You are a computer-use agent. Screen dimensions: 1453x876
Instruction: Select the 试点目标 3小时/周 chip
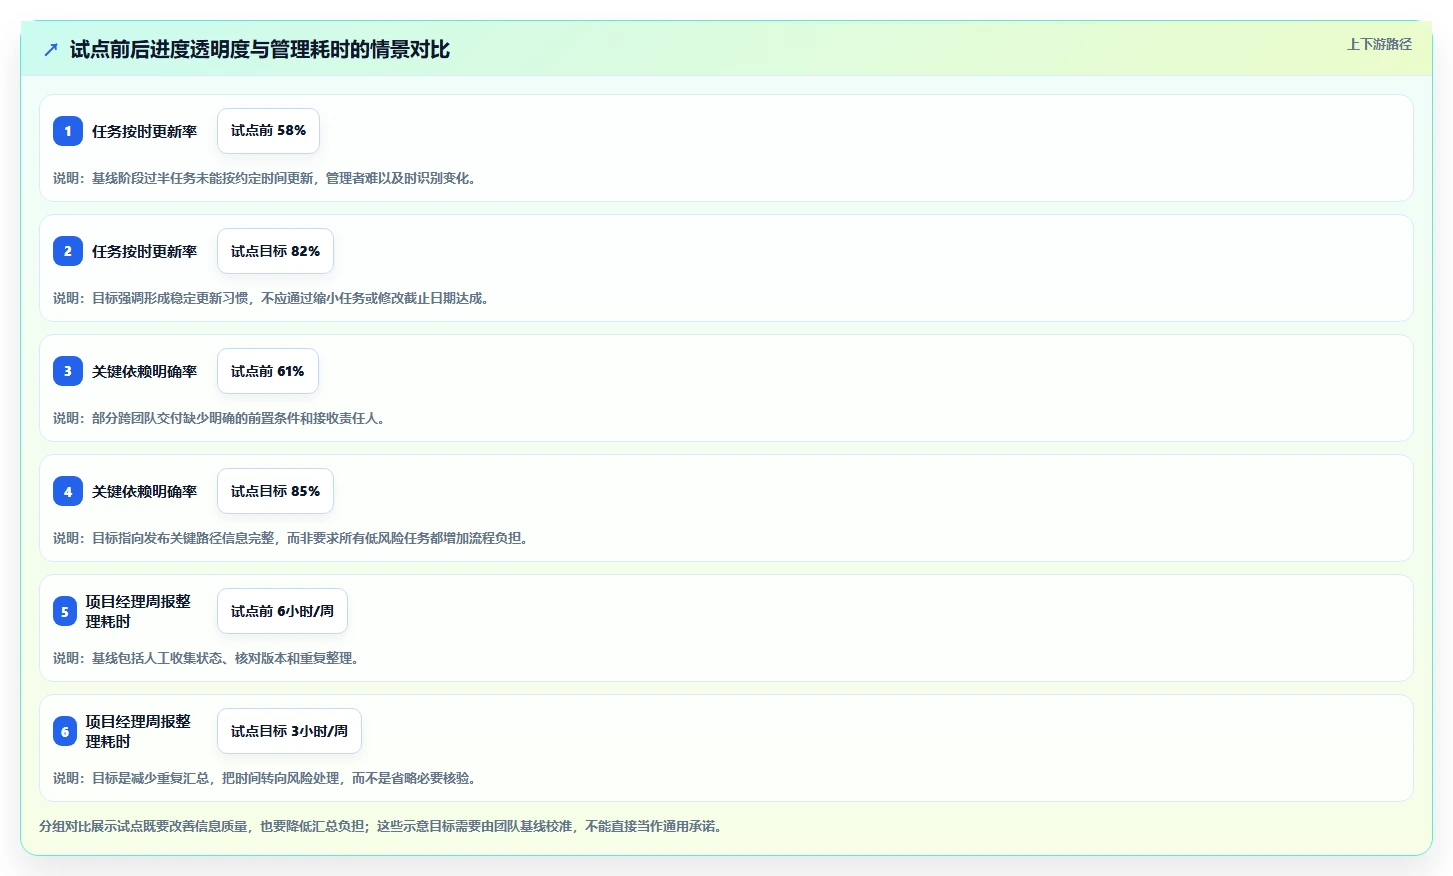coord(289,731)
